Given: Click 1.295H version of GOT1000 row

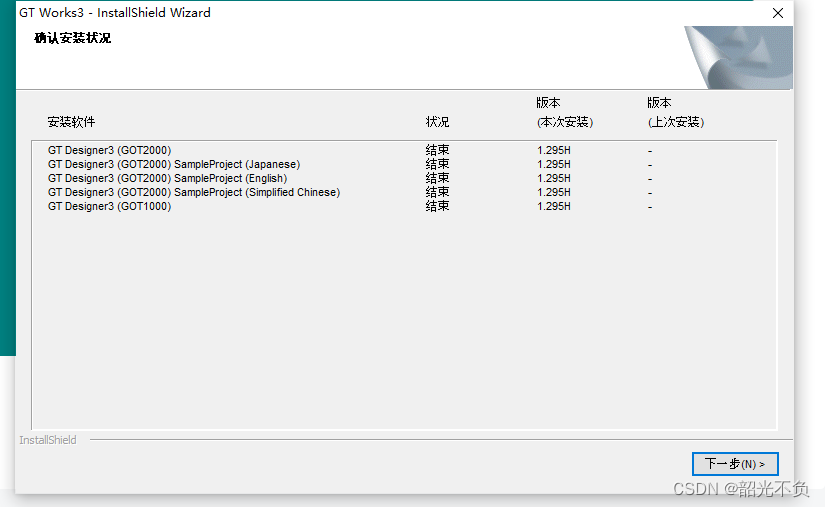Looking at the screenshot, I should pyautogui.click(x=554, y=206).
